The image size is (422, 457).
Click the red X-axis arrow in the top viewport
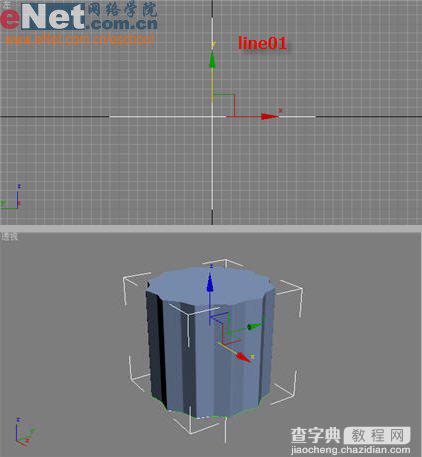point(269,116)
